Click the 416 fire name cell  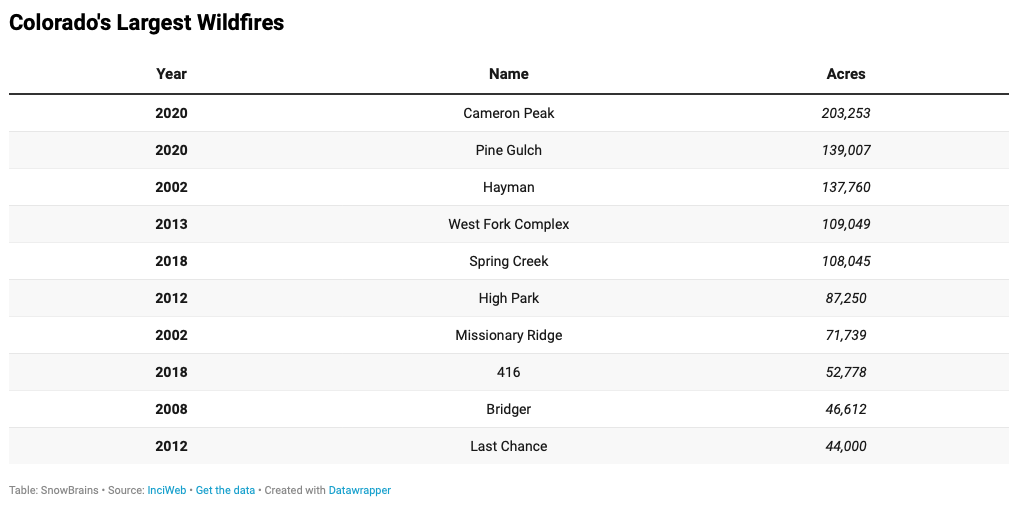[509, 372]
